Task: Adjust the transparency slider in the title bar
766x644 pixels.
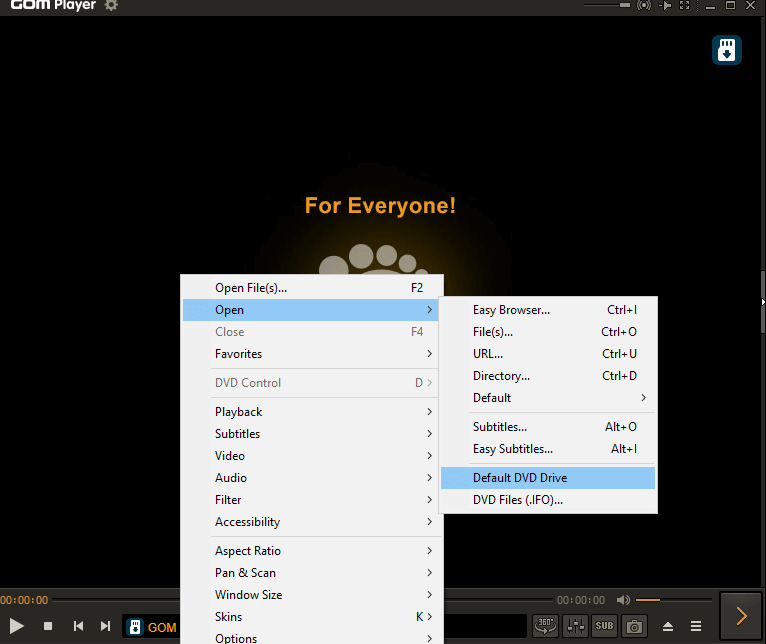Action: [x=607, y=5]
